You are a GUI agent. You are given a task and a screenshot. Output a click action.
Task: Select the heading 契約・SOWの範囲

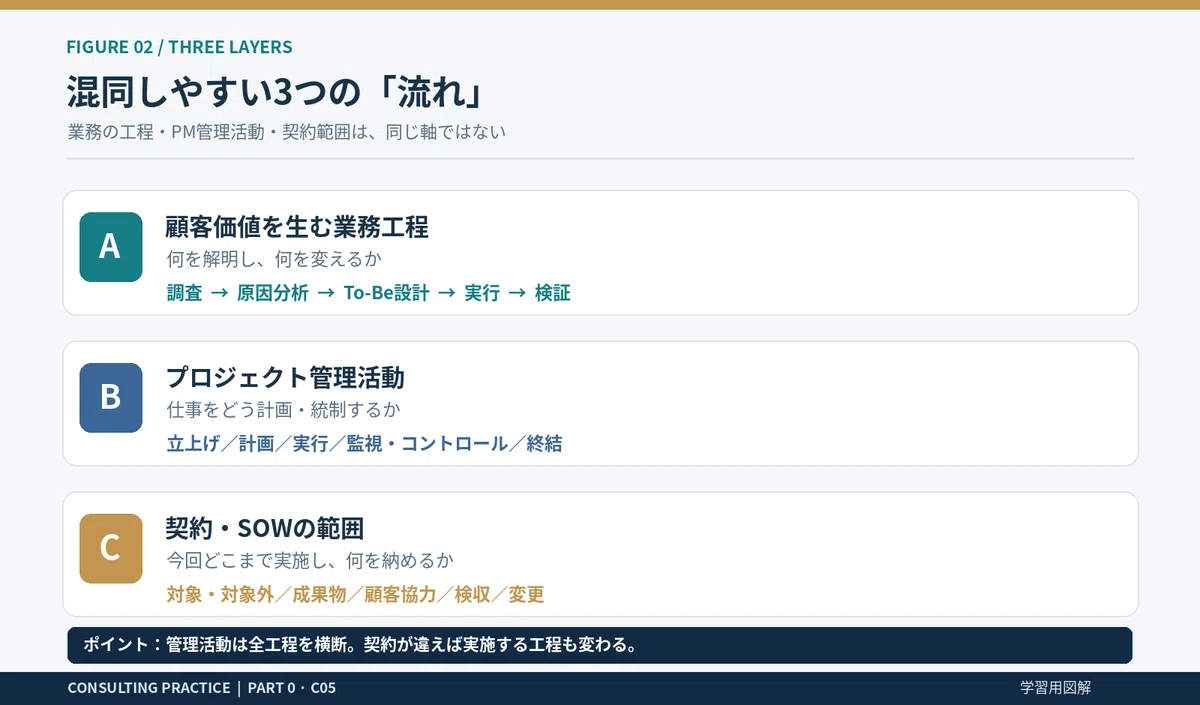click(x=264, y=528)
